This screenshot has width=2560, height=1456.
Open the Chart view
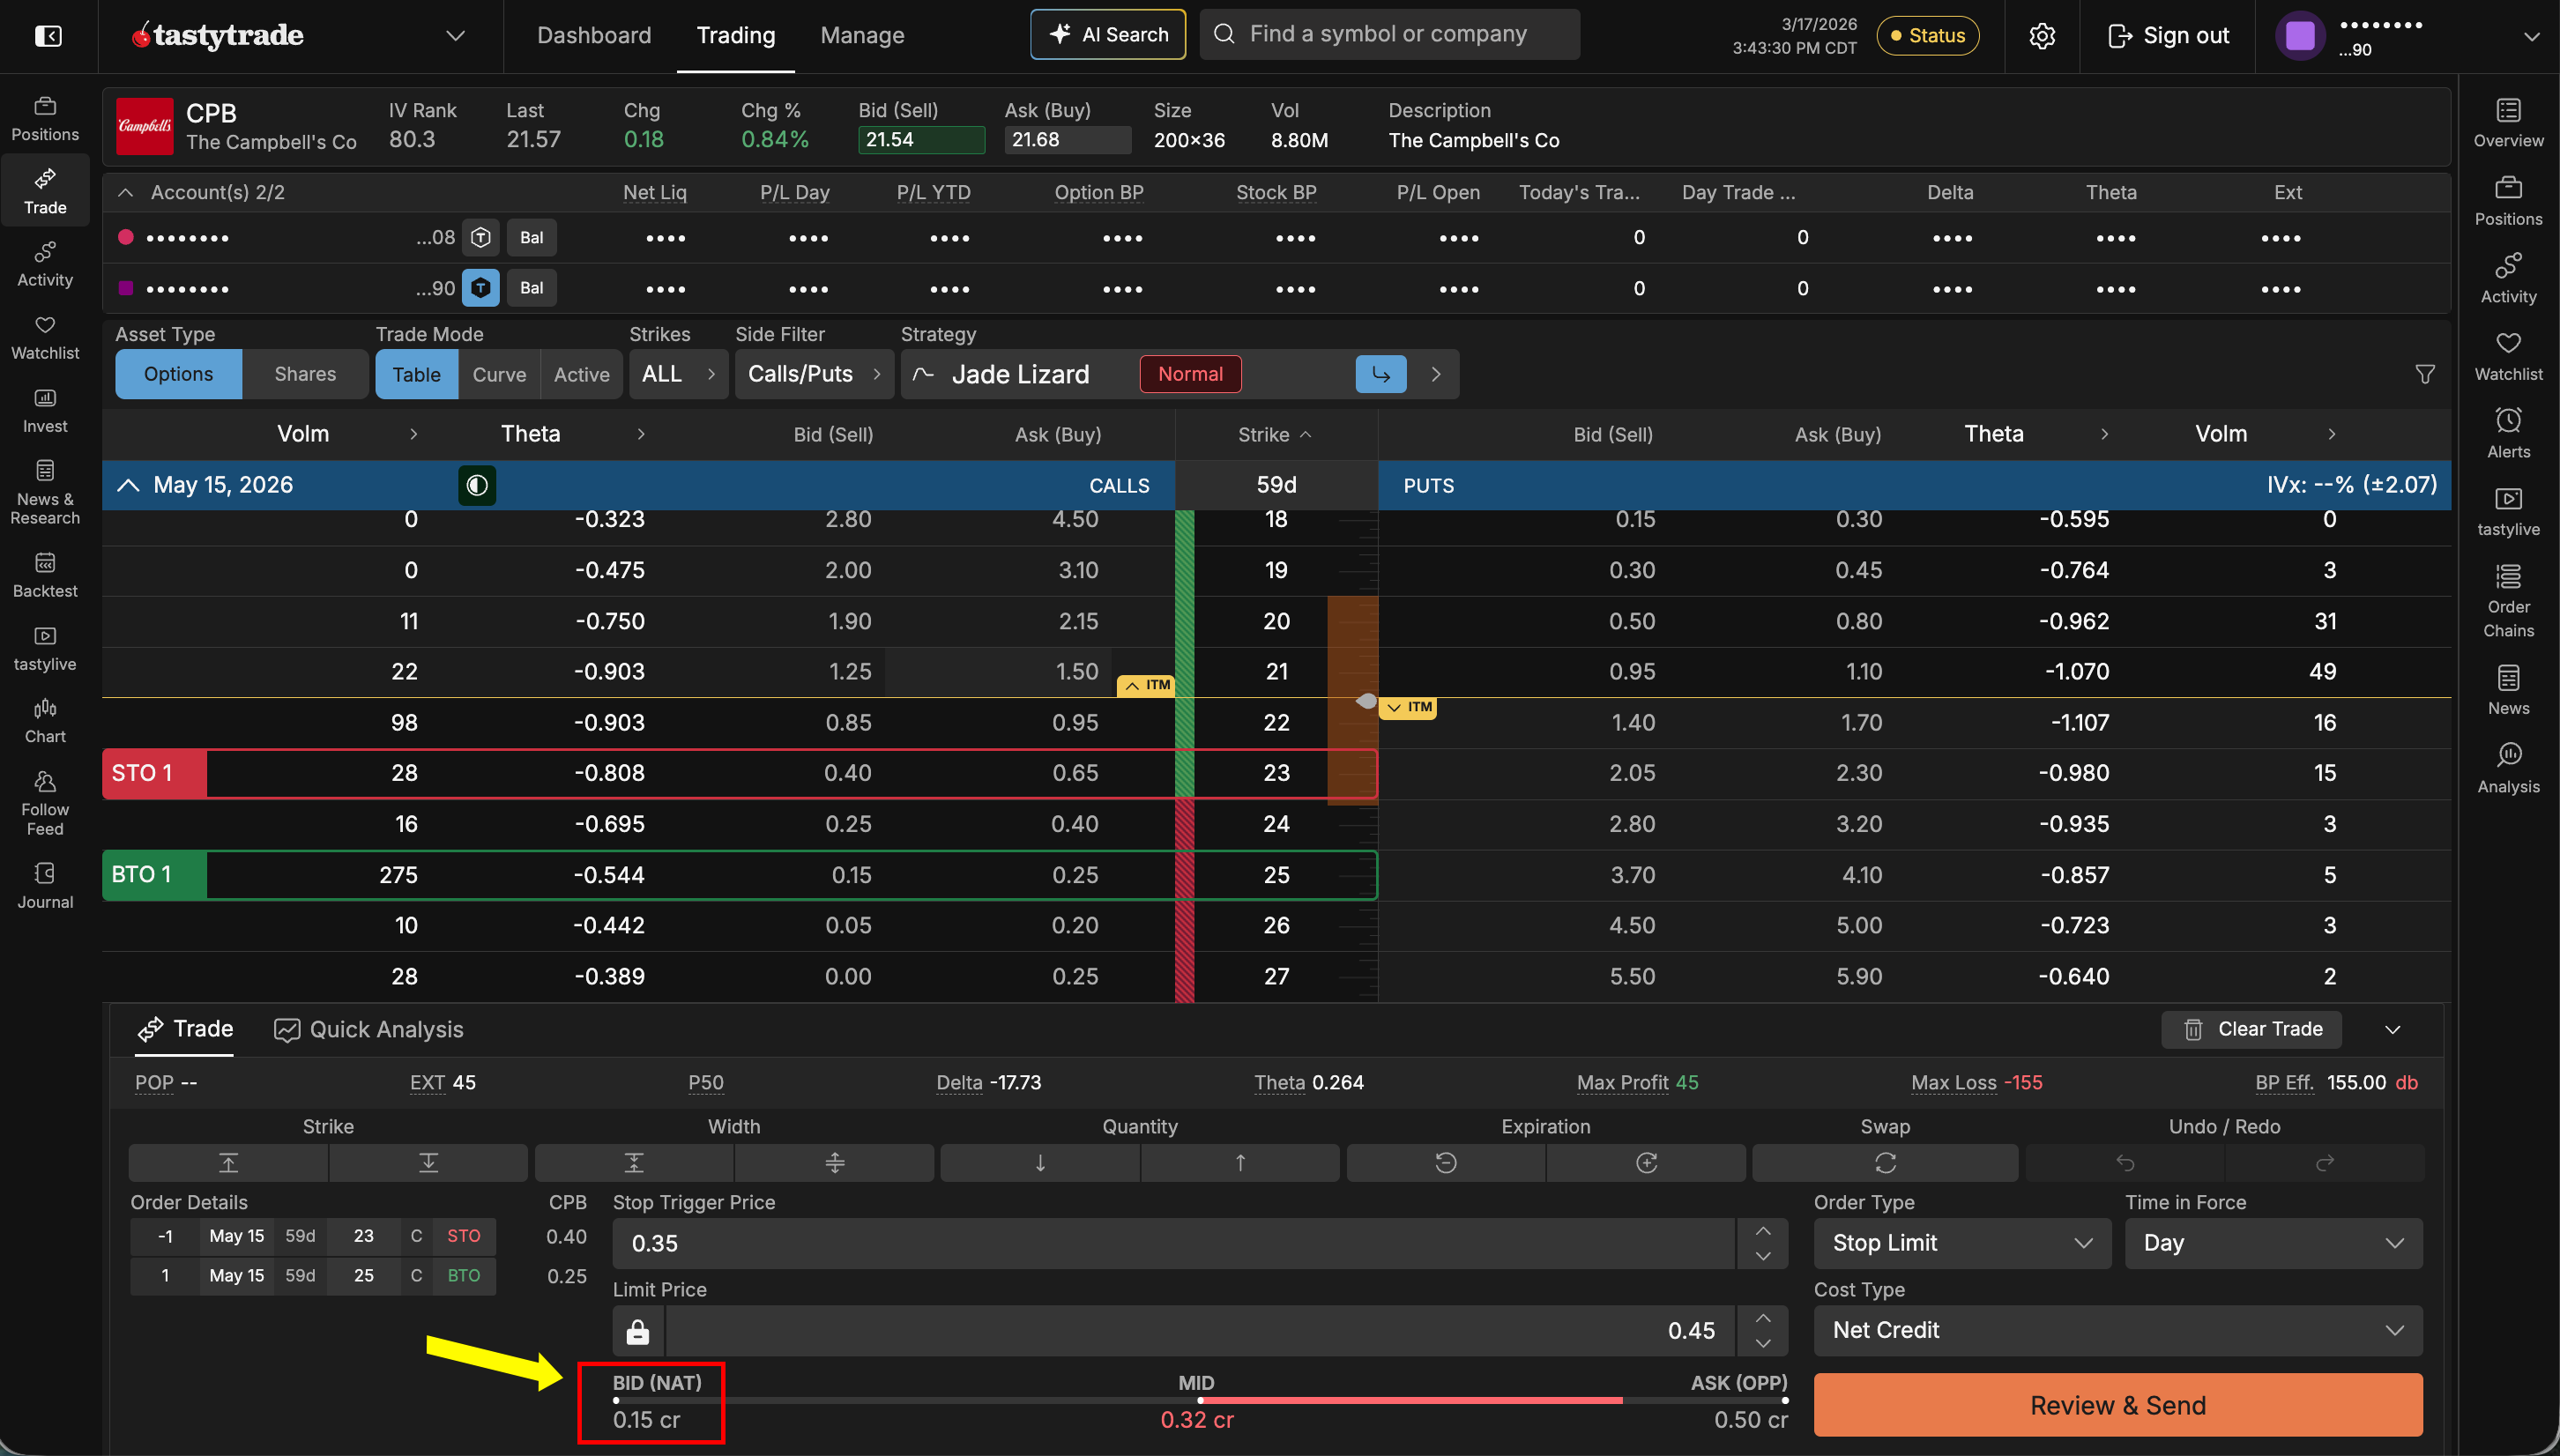coord(45,721)
